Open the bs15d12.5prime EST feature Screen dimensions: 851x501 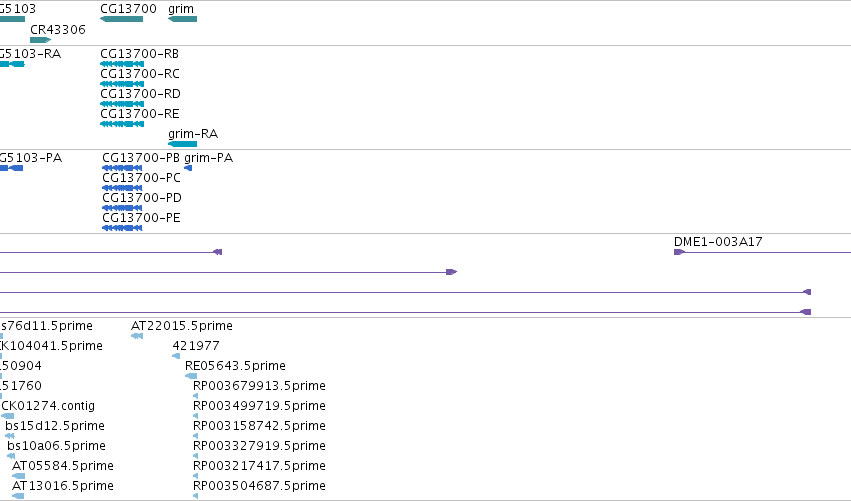[10, 436]
